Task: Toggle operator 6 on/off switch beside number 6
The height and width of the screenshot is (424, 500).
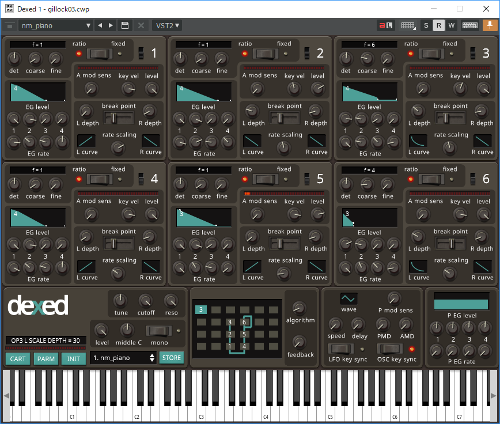Action: (473, 179)
